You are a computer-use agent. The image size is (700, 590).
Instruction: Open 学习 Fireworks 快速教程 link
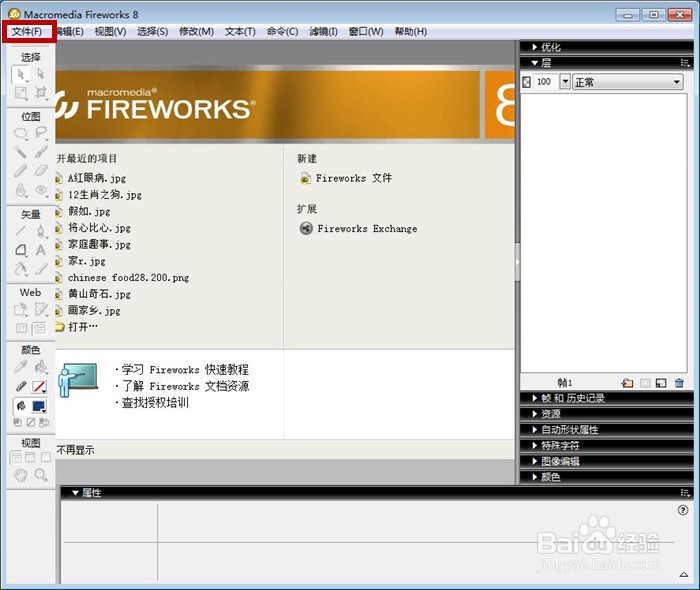click(185, 370)
